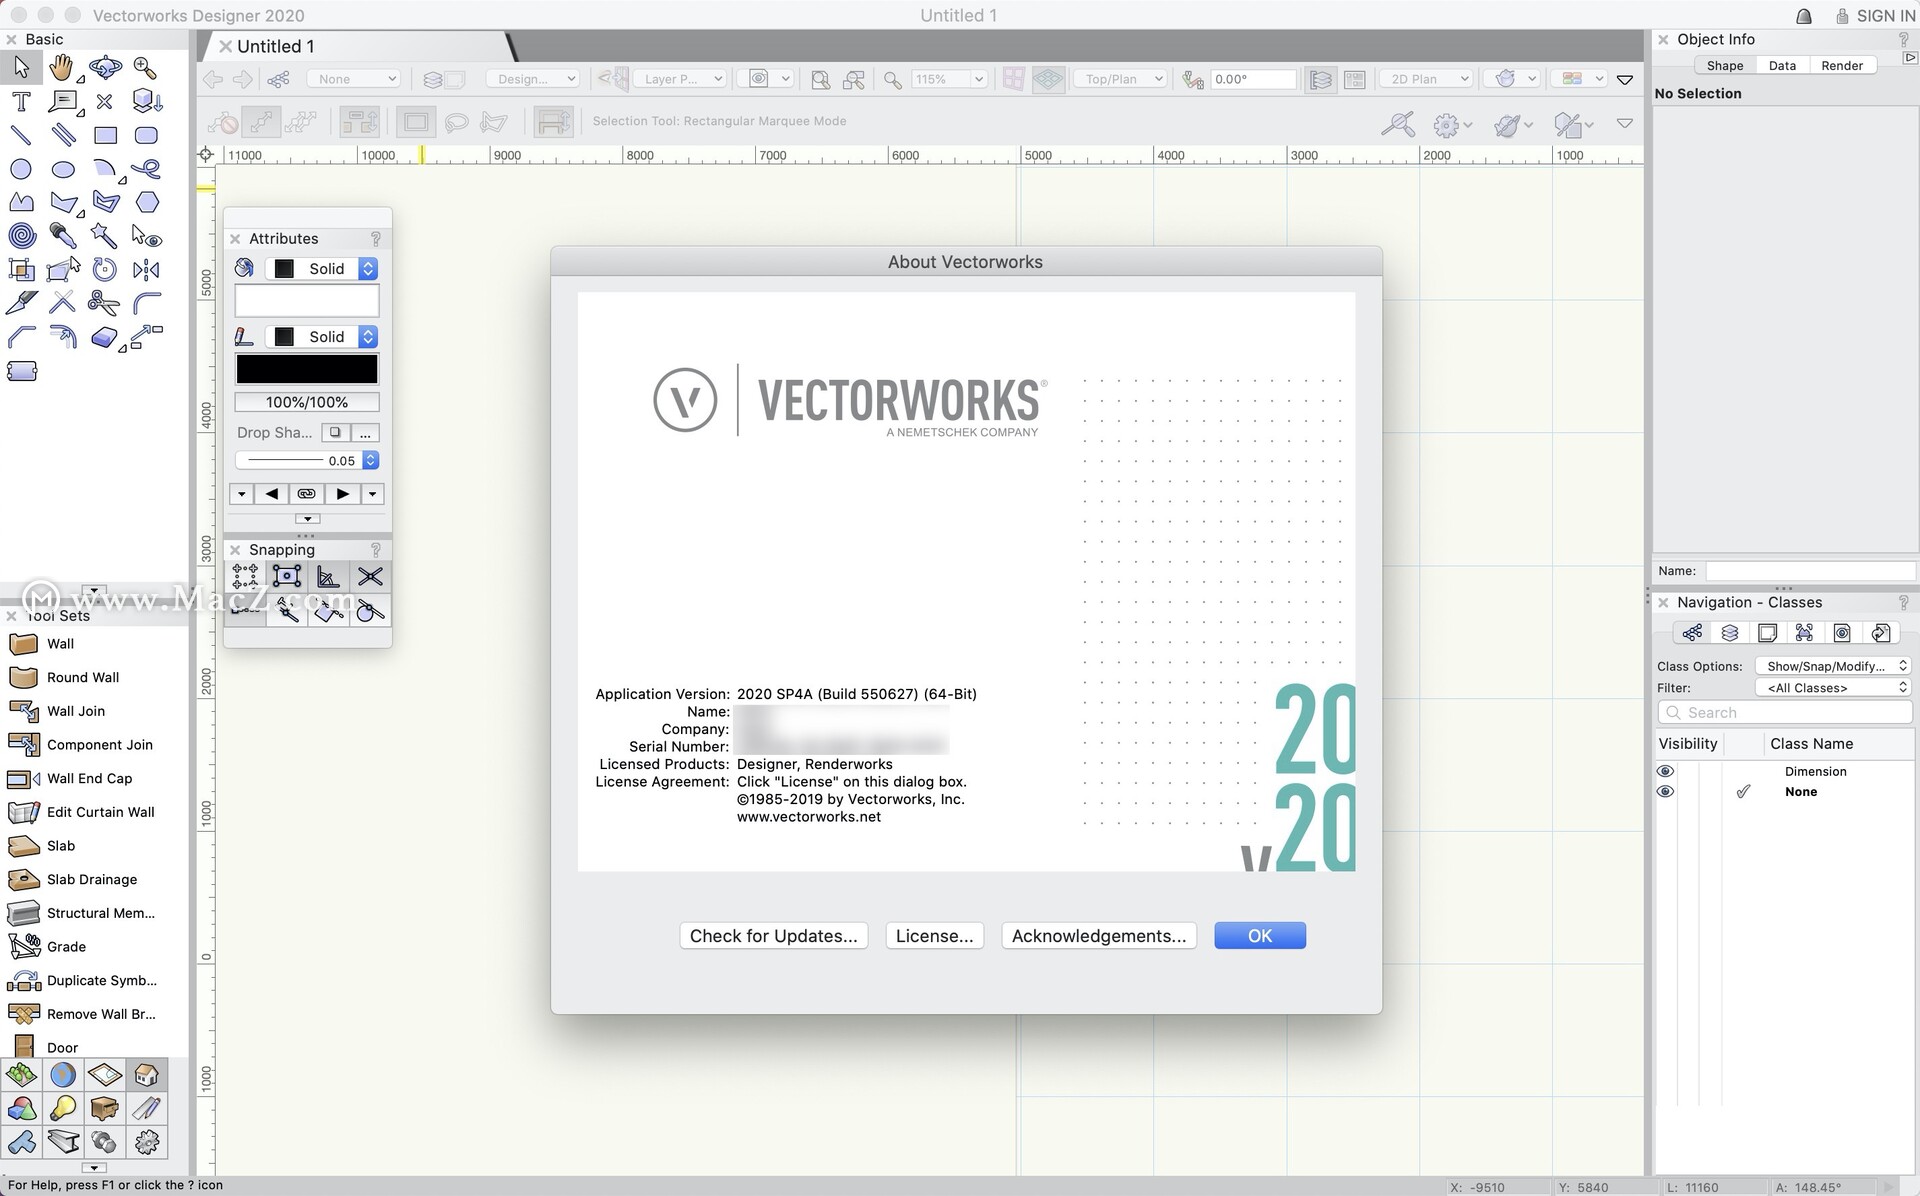Open the None class dropdown in view bar
1920x1196 pixels.
click(354, 79)
